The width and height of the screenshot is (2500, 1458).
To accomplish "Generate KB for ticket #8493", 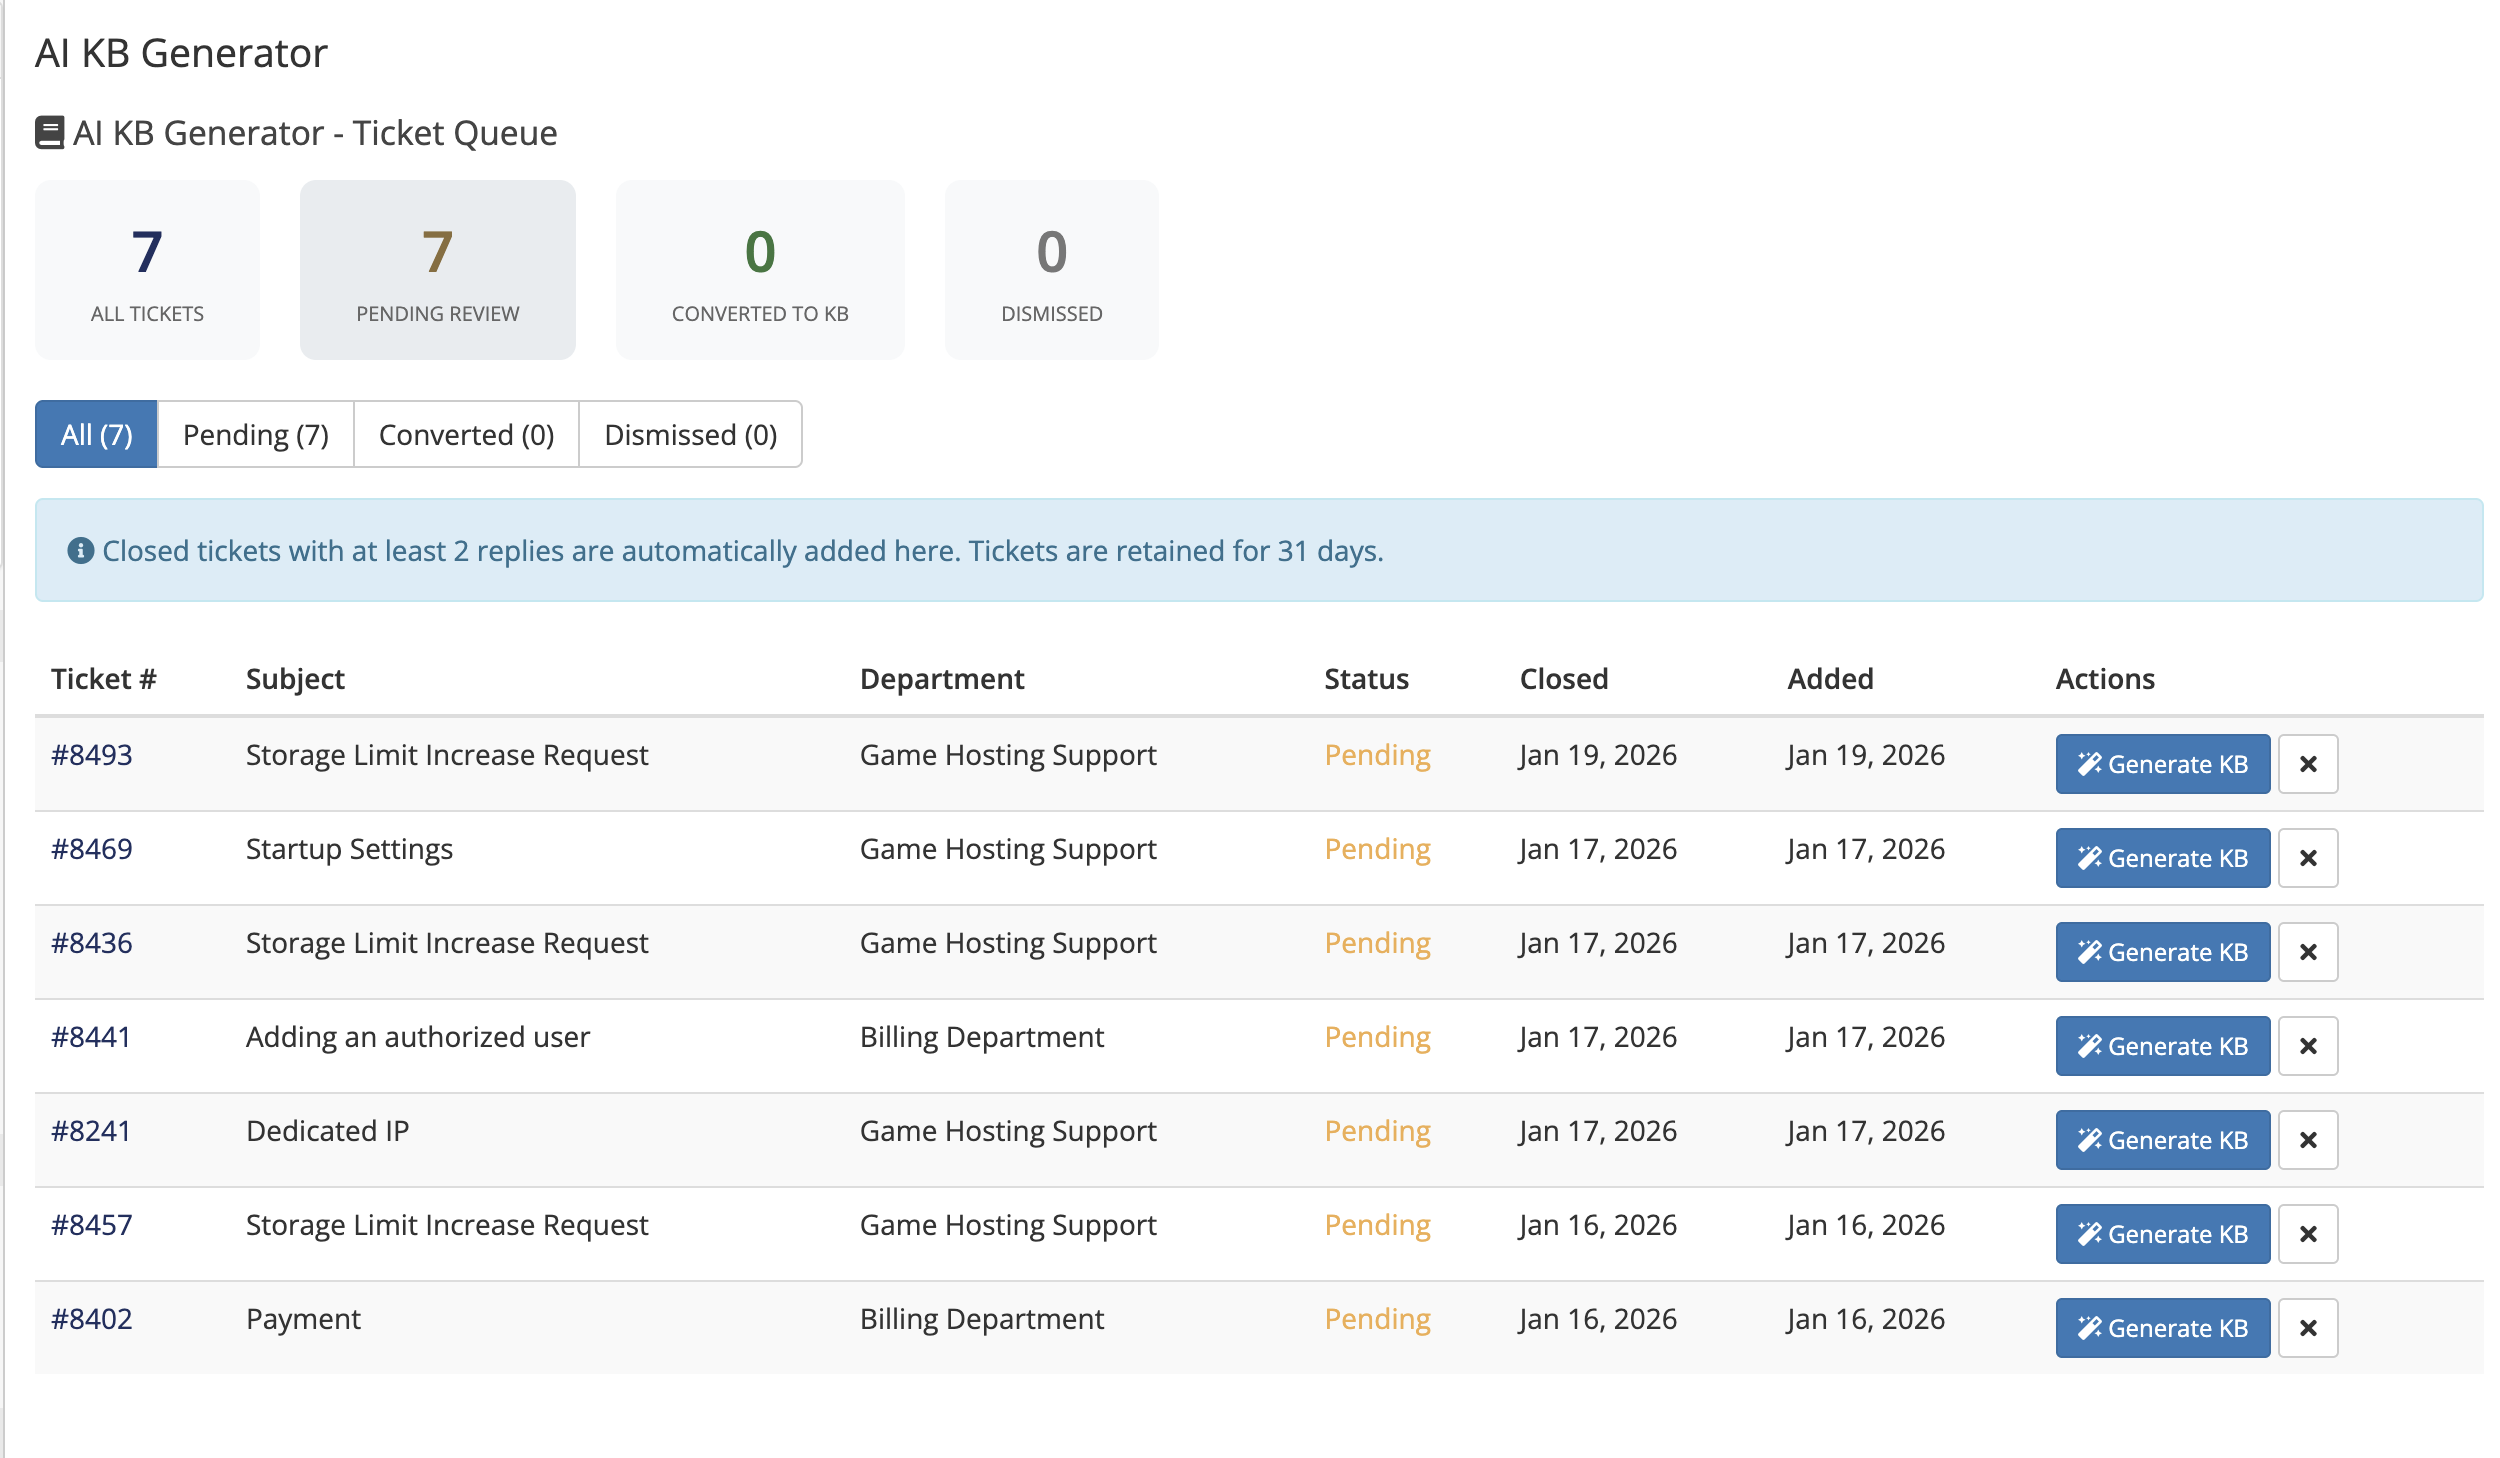I will (2162, 764).
